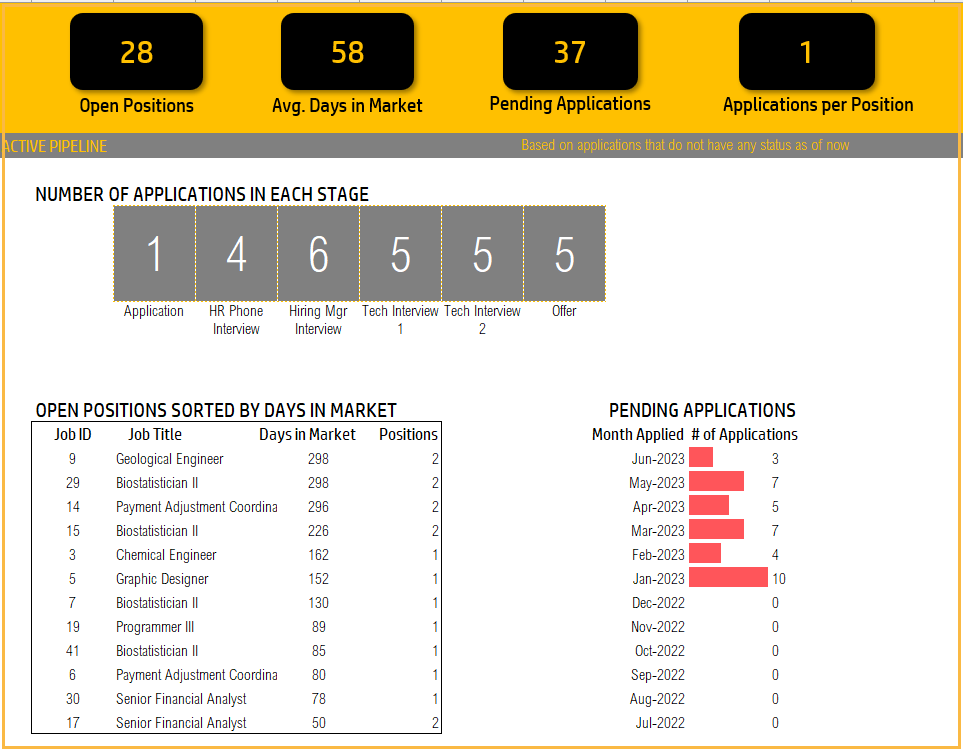
Task: Select the 'Chemical Engineer' job title cell
Action: click(166, 555)
